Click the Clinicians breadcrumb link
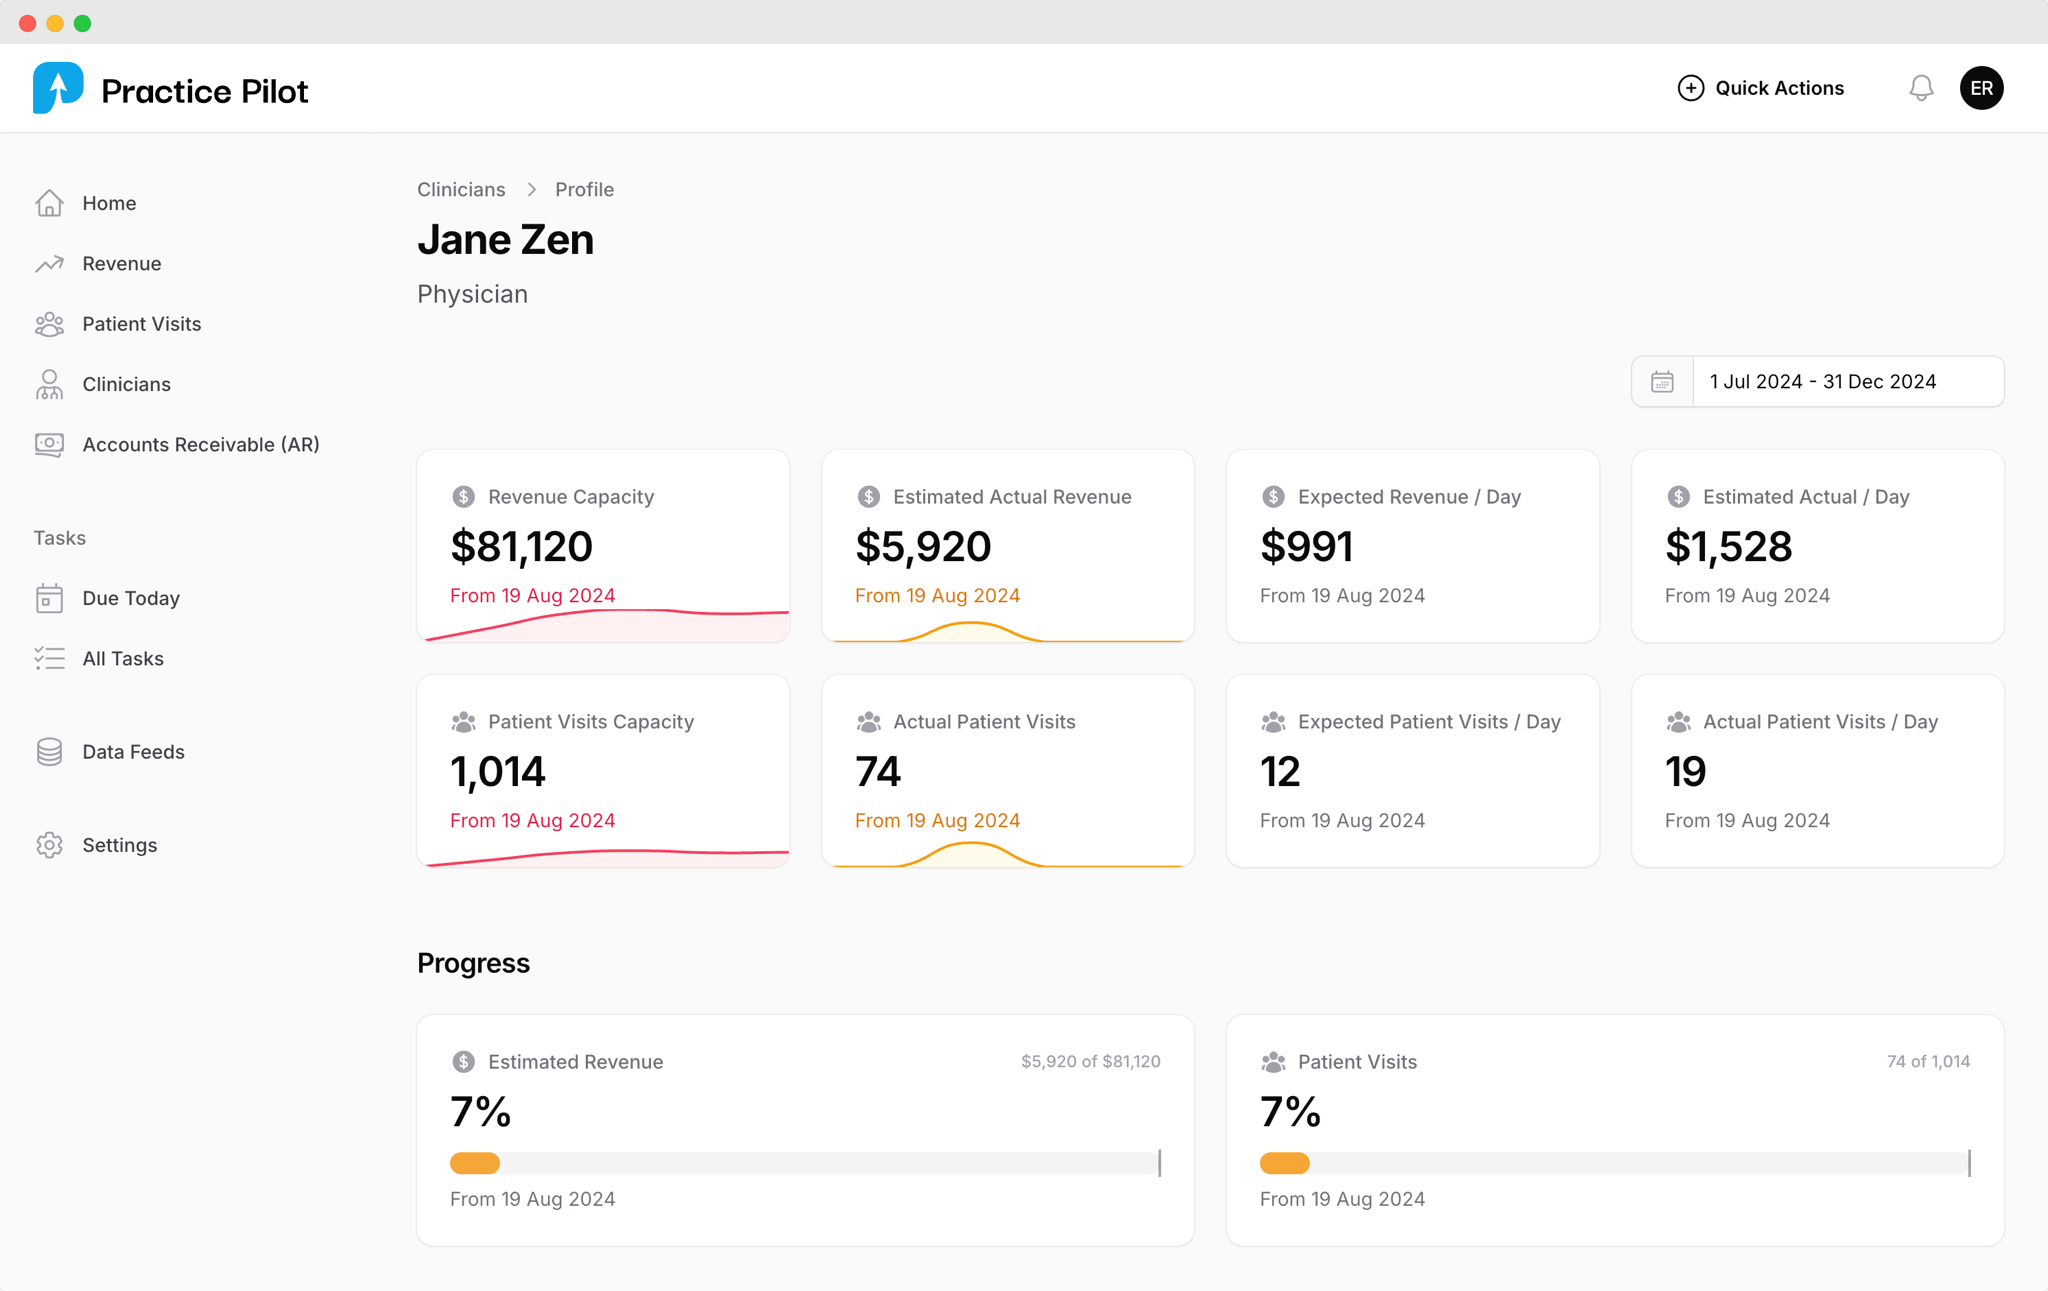The height and width of the screenshot is (1291, 2048). (461, 189)
